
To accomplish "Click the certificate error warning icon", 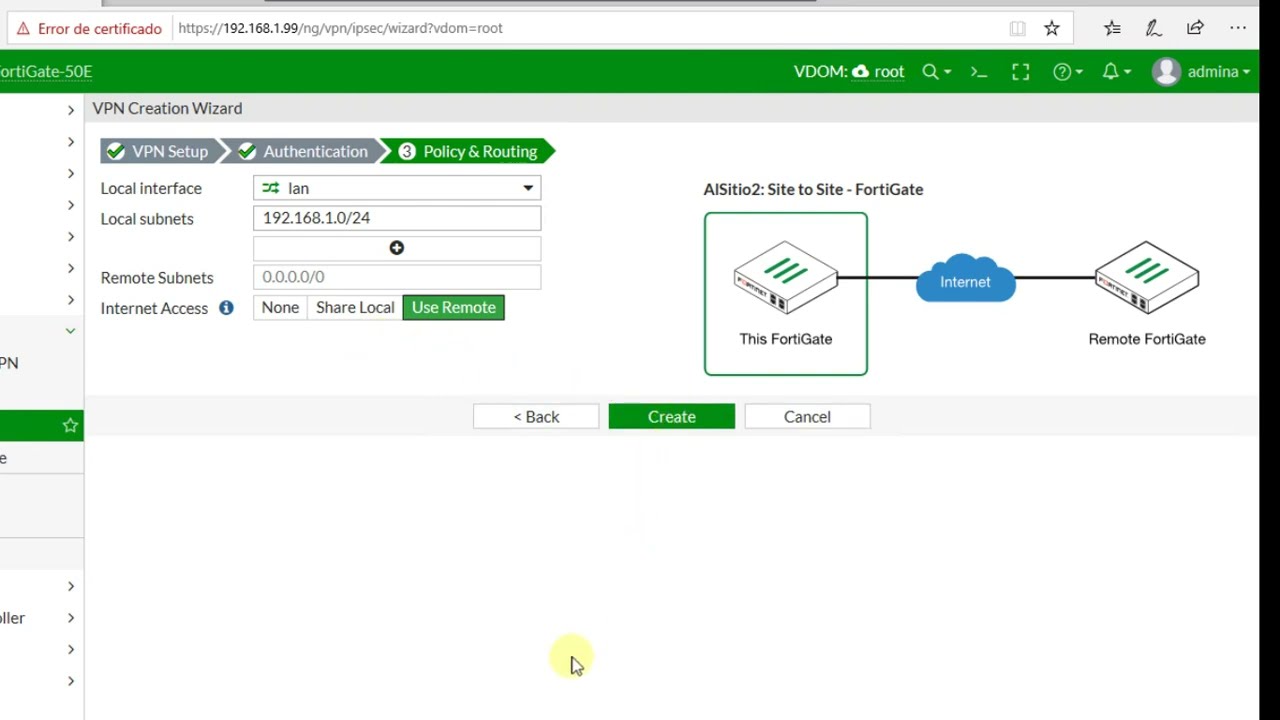I will click(23, 29).
